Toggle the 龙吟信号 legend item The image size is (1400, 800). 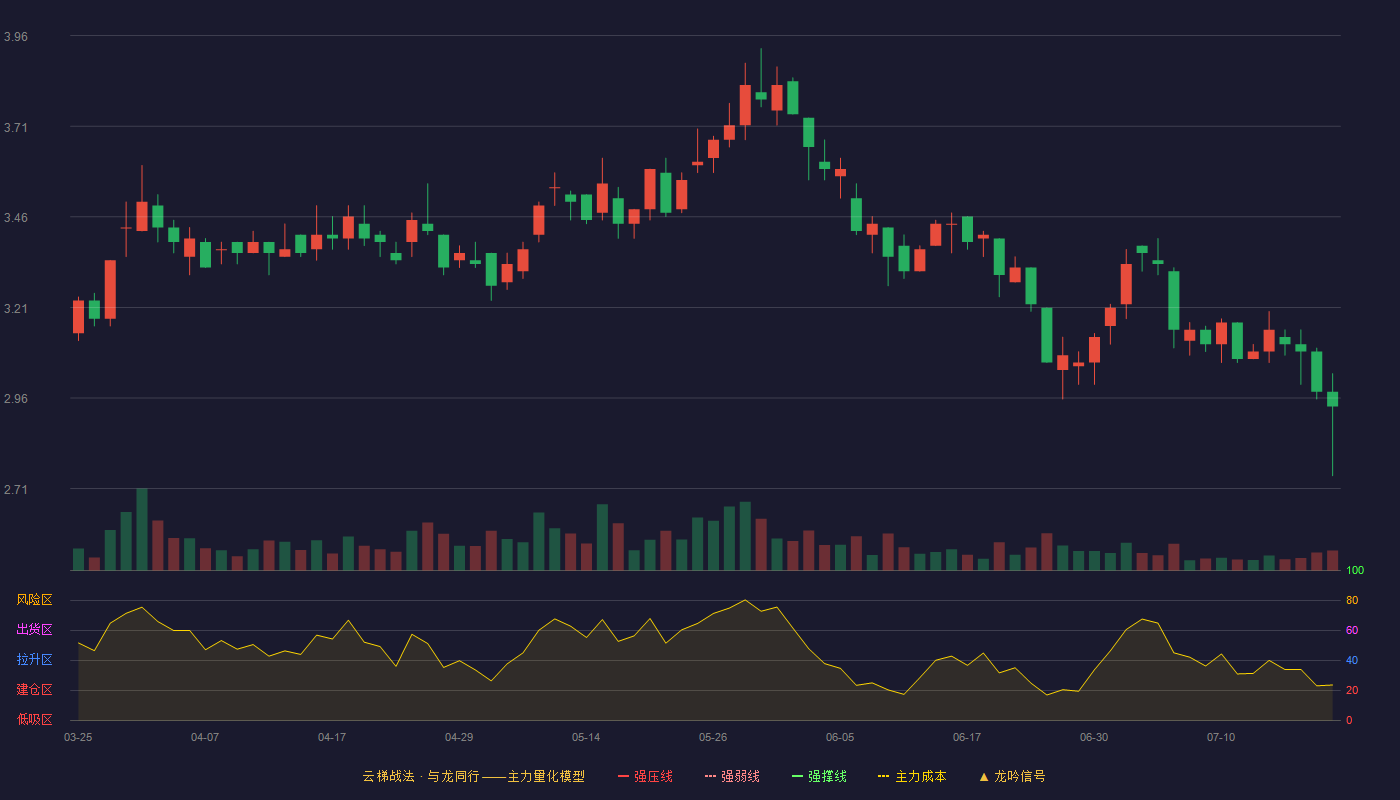[x=1012, y=776]
